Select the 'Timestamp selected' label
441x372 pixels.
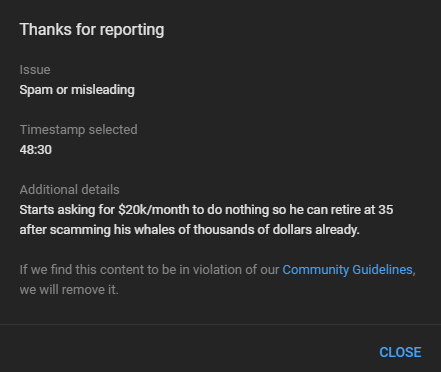click(79, 130)
